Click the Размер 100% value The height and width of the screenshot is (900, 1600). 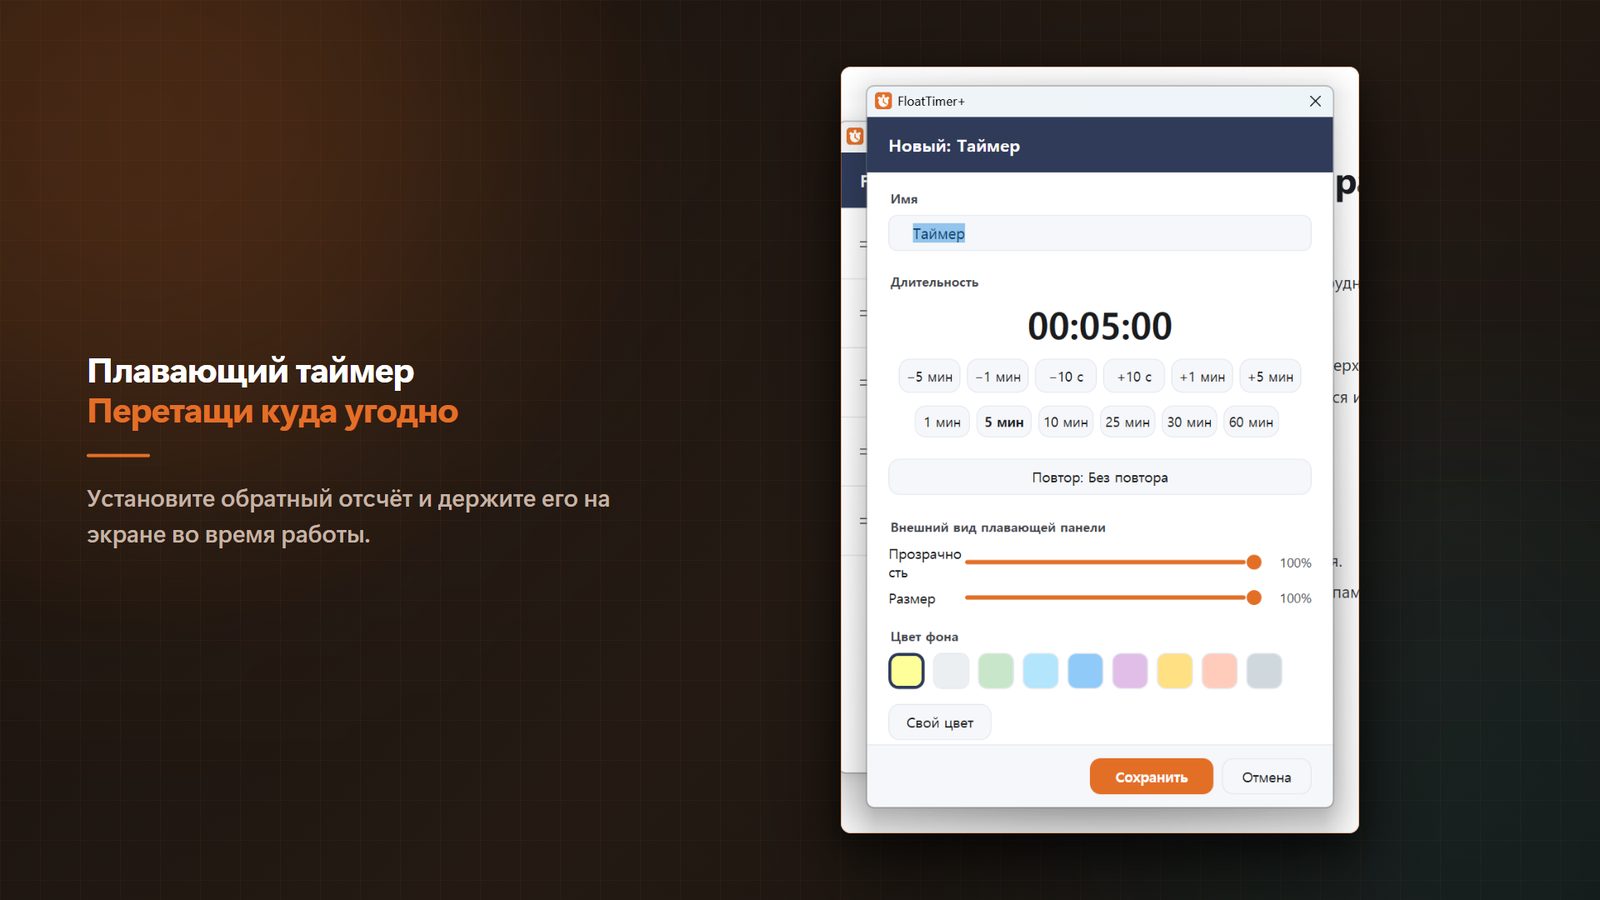(1295, 598)
